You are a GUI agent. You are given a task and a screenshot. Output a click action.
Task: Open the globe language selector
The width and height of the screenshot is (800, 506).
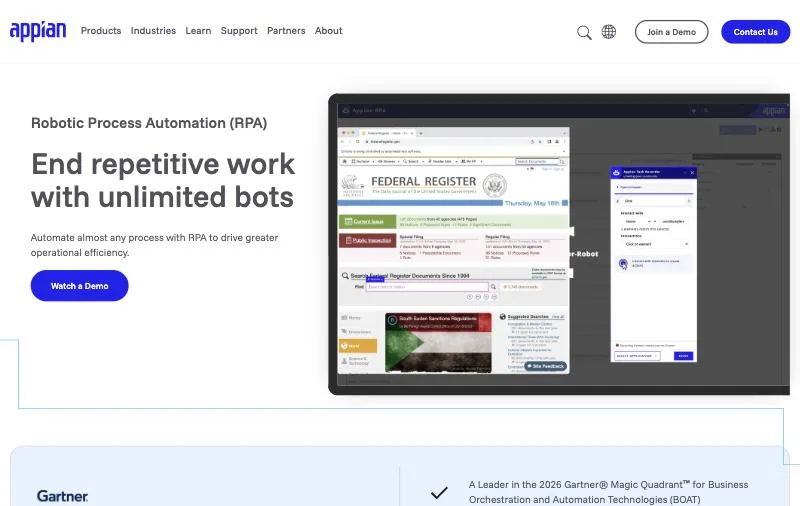pos(609,32)
